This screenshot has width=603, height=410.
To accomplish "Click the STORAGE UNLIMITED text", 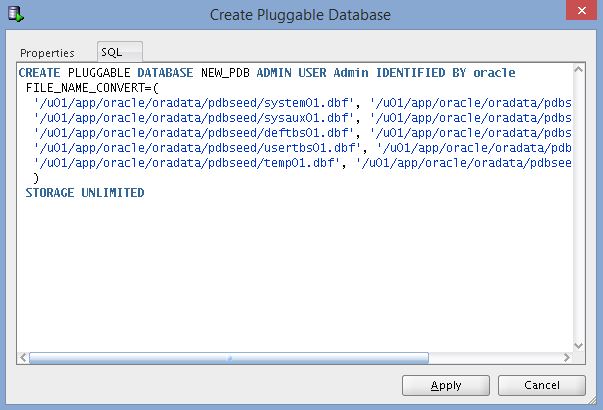I will click(x=85, y=193).
